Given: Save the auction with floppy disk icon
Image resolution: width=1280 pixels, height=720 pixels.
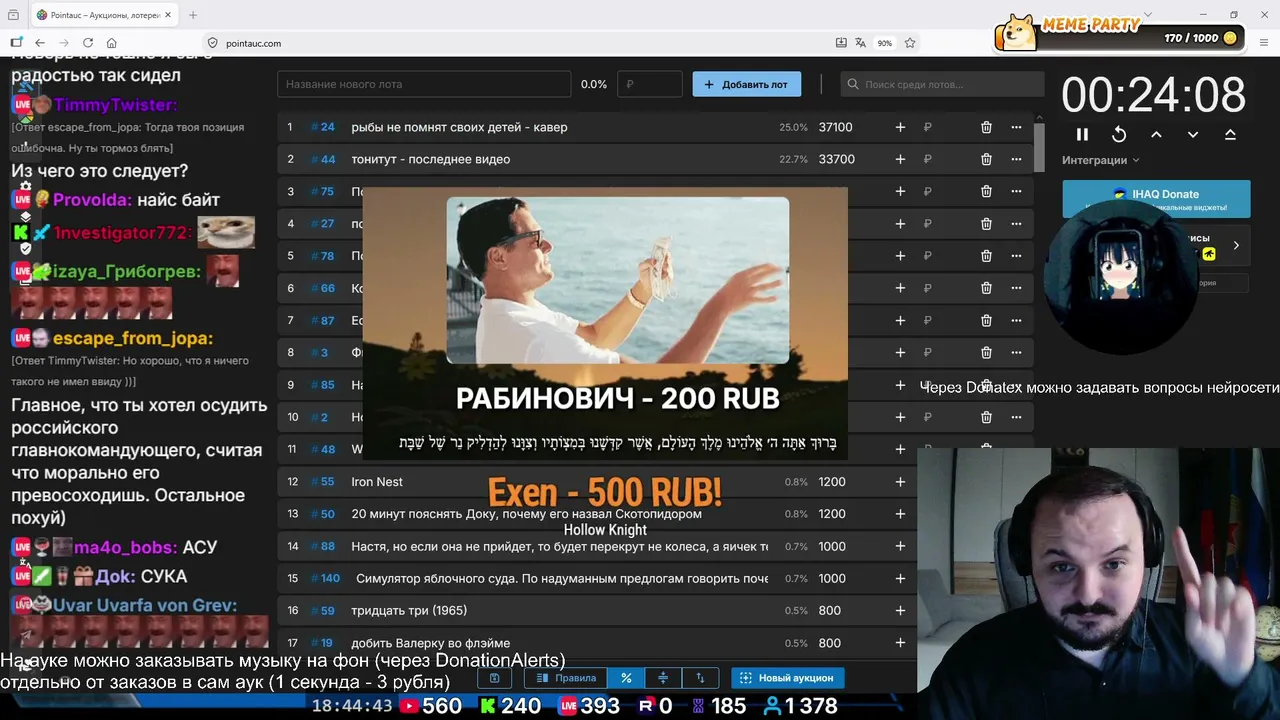Looking at the screenshot, I should 494,678.
